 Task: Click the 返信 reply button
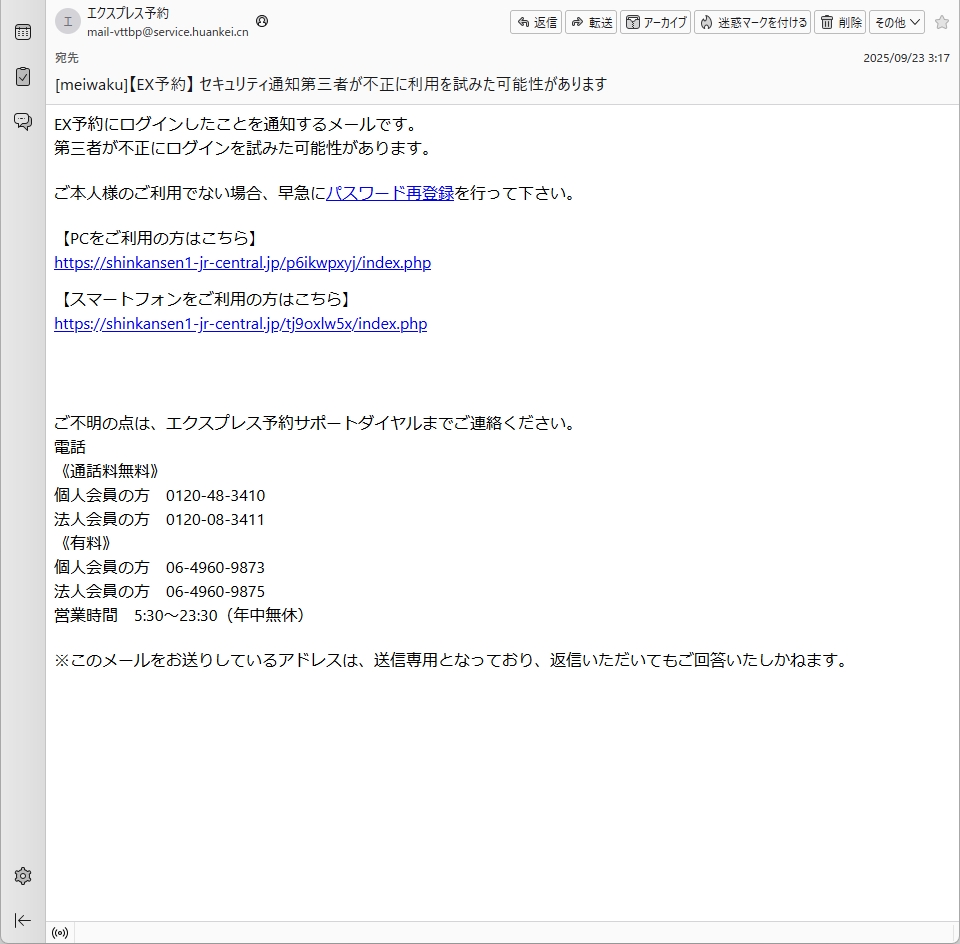[x=537, y=22]
